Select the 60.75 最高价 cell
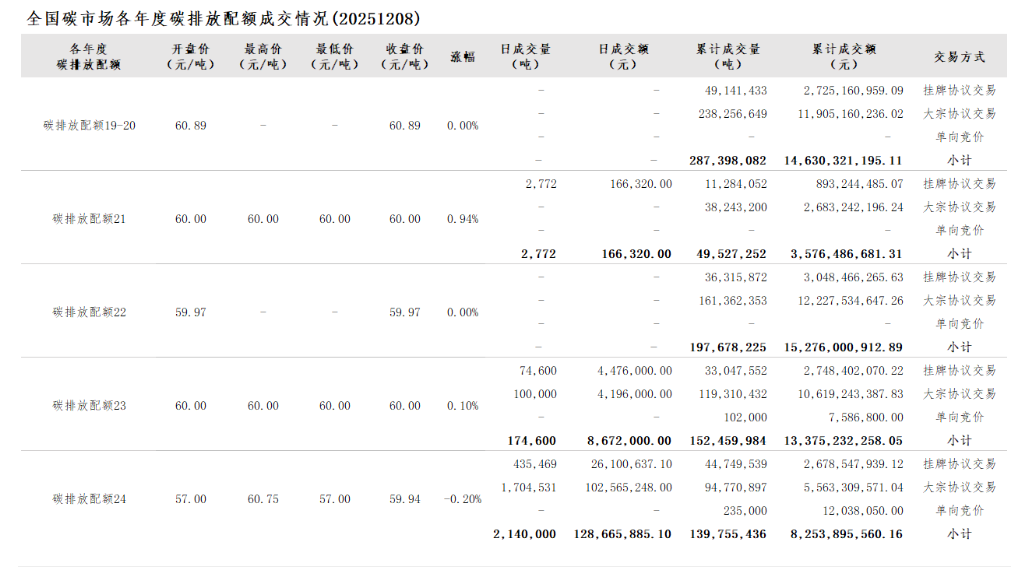Screen dimensions: 1029x588 point(263,499)
